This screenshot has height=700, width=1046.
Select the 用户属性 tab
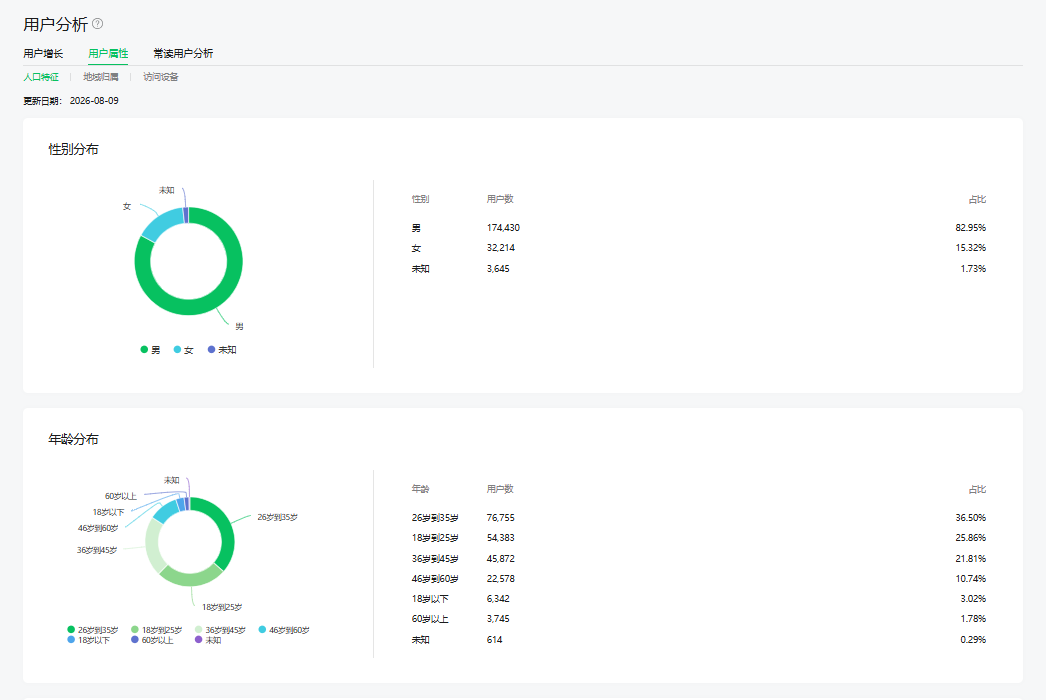tap(108, 53)
